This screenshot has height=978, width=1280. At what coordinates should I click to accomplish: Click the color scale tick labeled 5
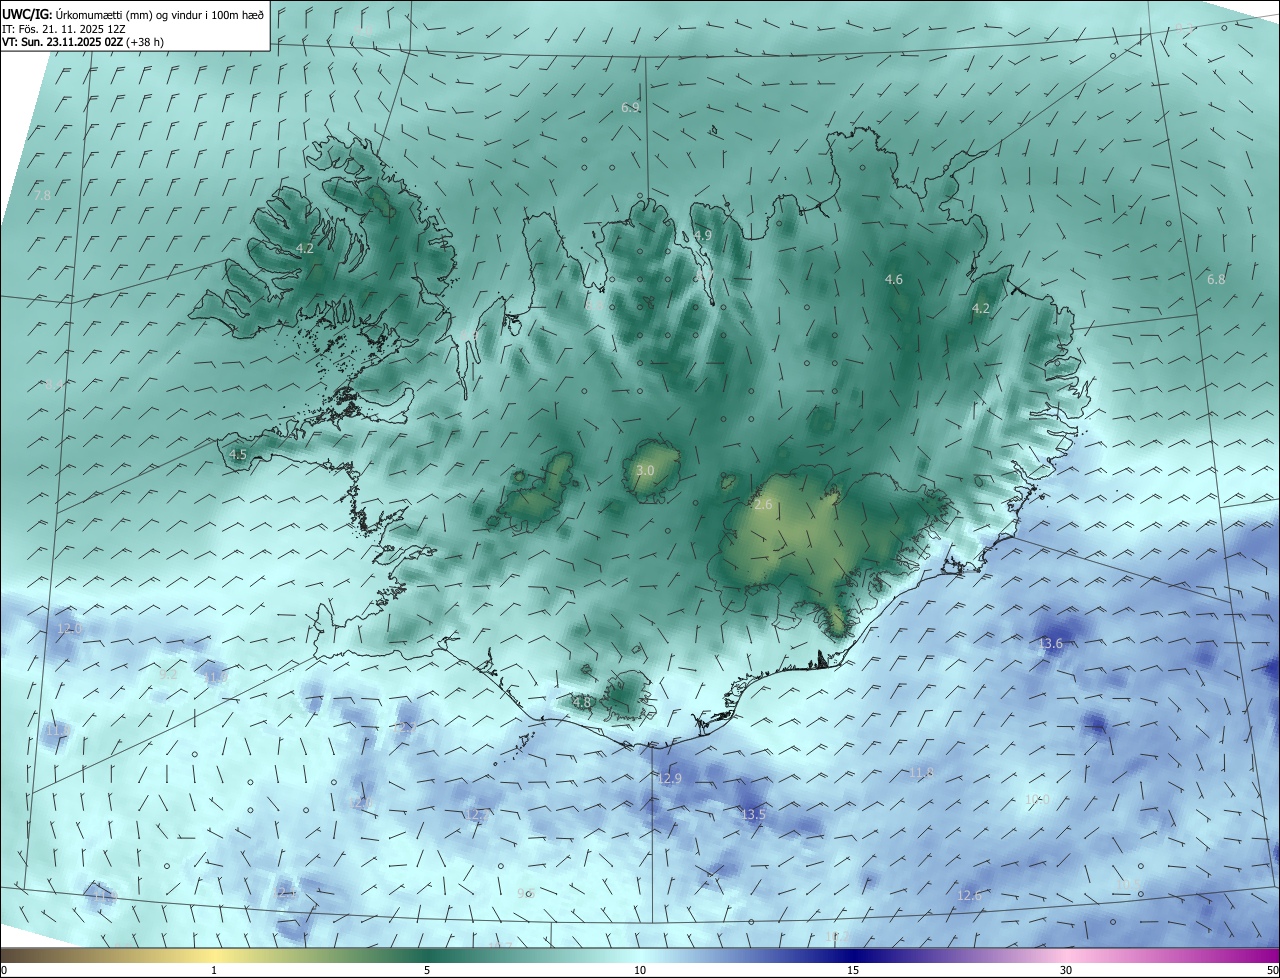tap(427, 970)
